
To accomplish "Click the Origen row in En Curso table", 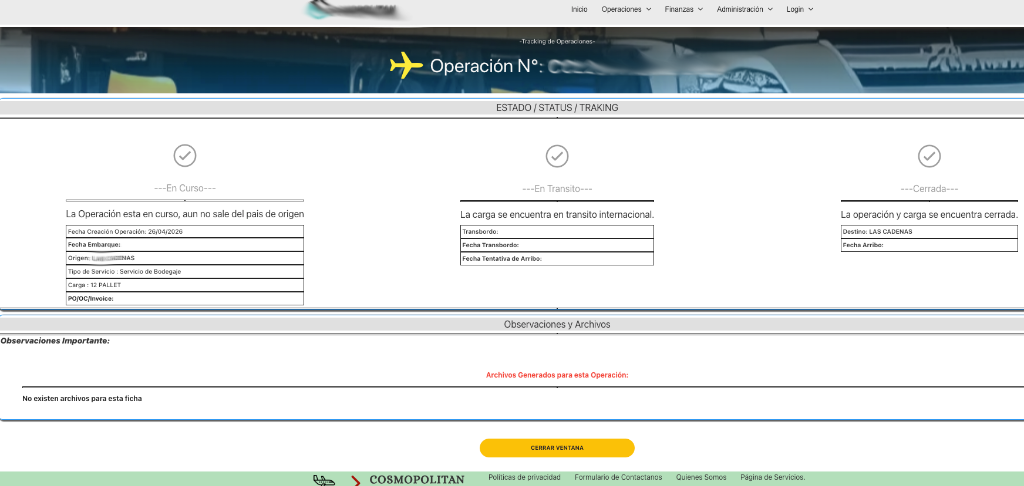I will tap(185, 258).
